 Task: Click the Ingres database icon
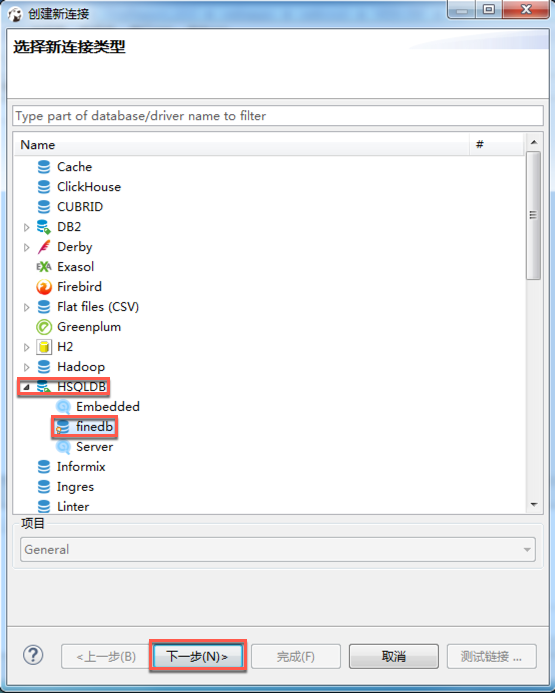pos(44,487)
